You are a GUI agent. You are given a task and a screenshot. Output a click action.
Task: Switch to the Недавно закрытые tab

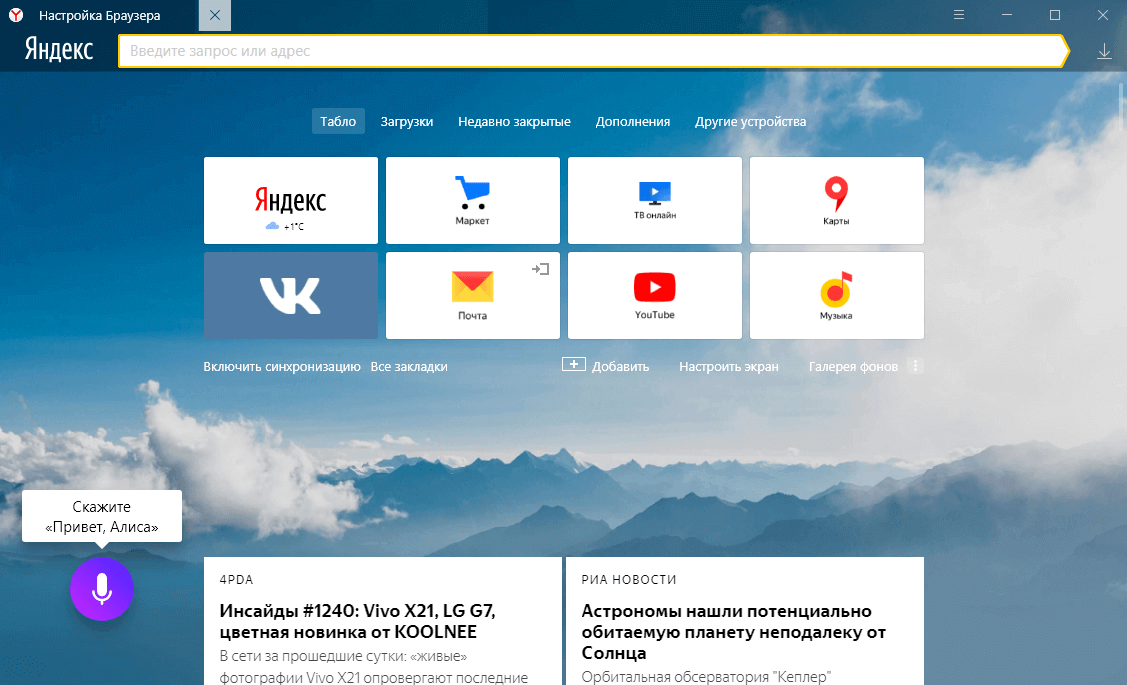click(x=514, y=122)
